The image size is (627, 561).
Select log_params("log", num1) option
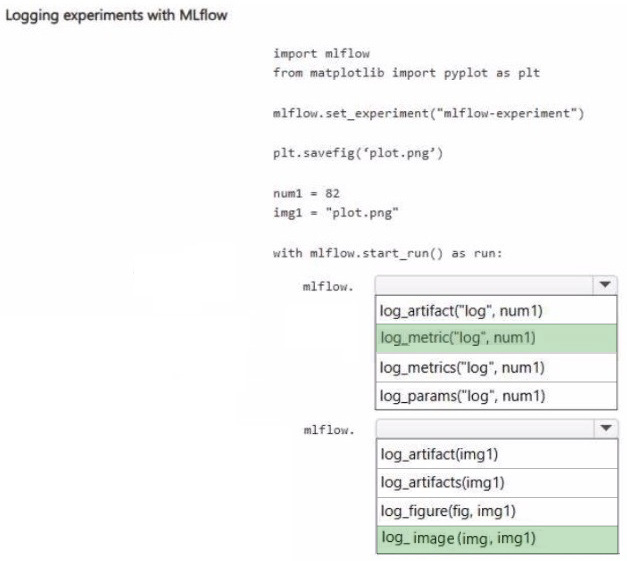coord(496,396)
